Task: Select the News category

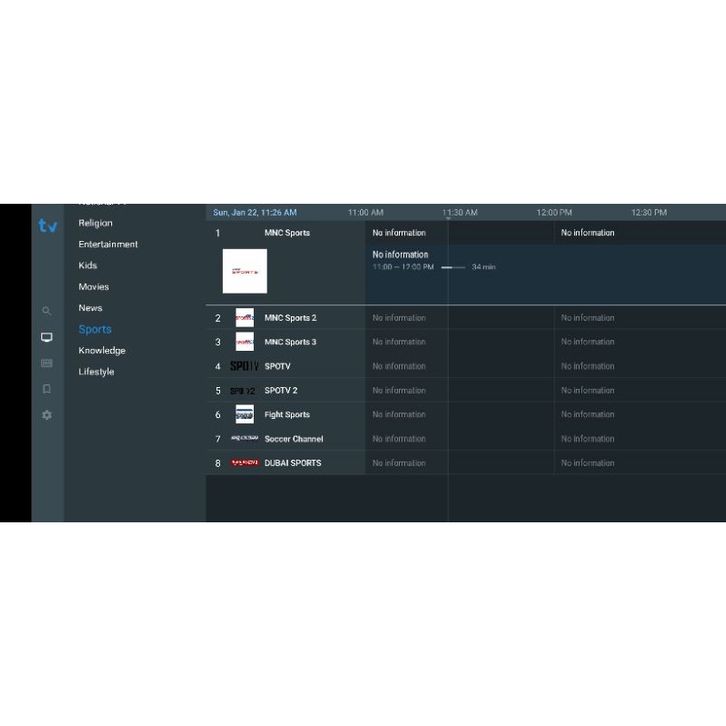Action: [x=90, y=308]
